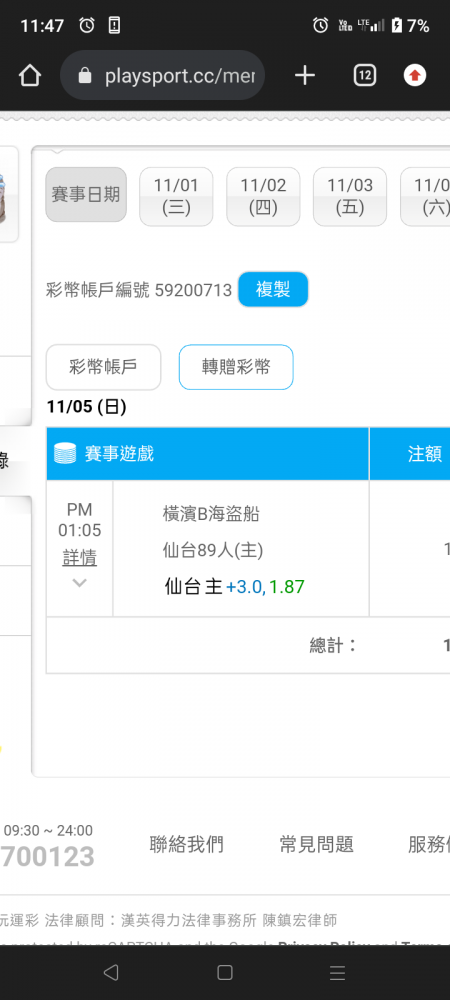Click the 複製 copy button

click(x=273, y=290)
